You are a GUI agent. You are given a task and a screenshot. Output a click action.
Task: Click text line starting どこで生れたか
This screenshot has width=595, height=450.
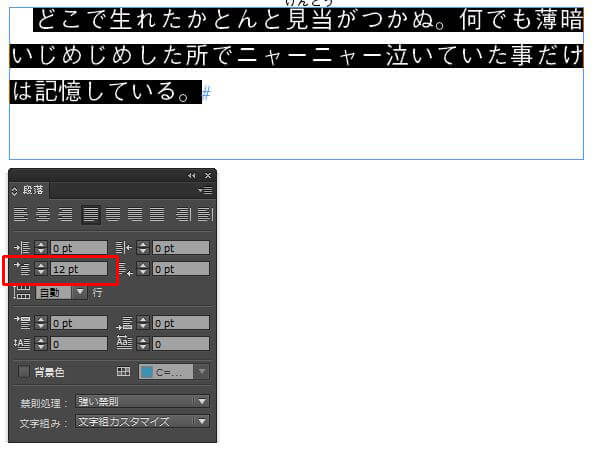tap(308, 20)
